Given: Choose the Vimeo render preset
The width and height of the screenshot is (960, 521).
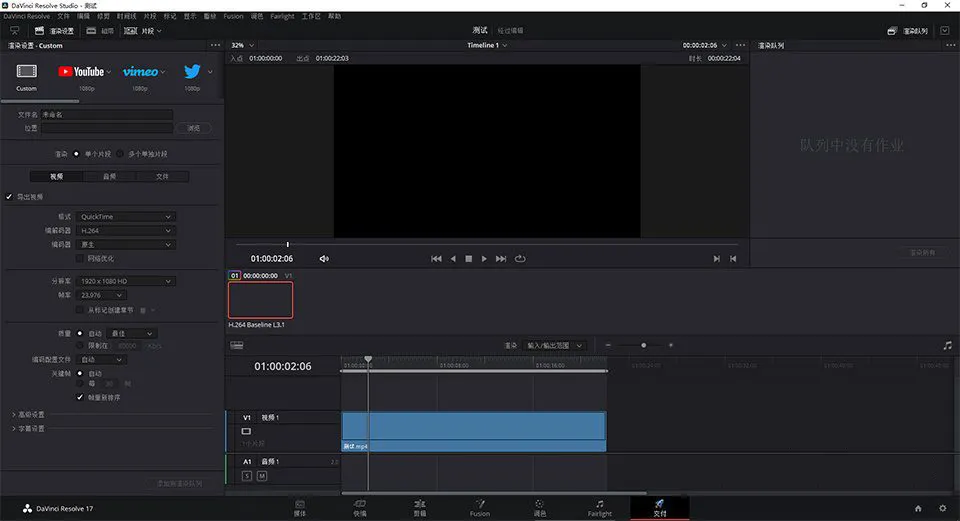Looking at the screenshot, I should point(141,71).
